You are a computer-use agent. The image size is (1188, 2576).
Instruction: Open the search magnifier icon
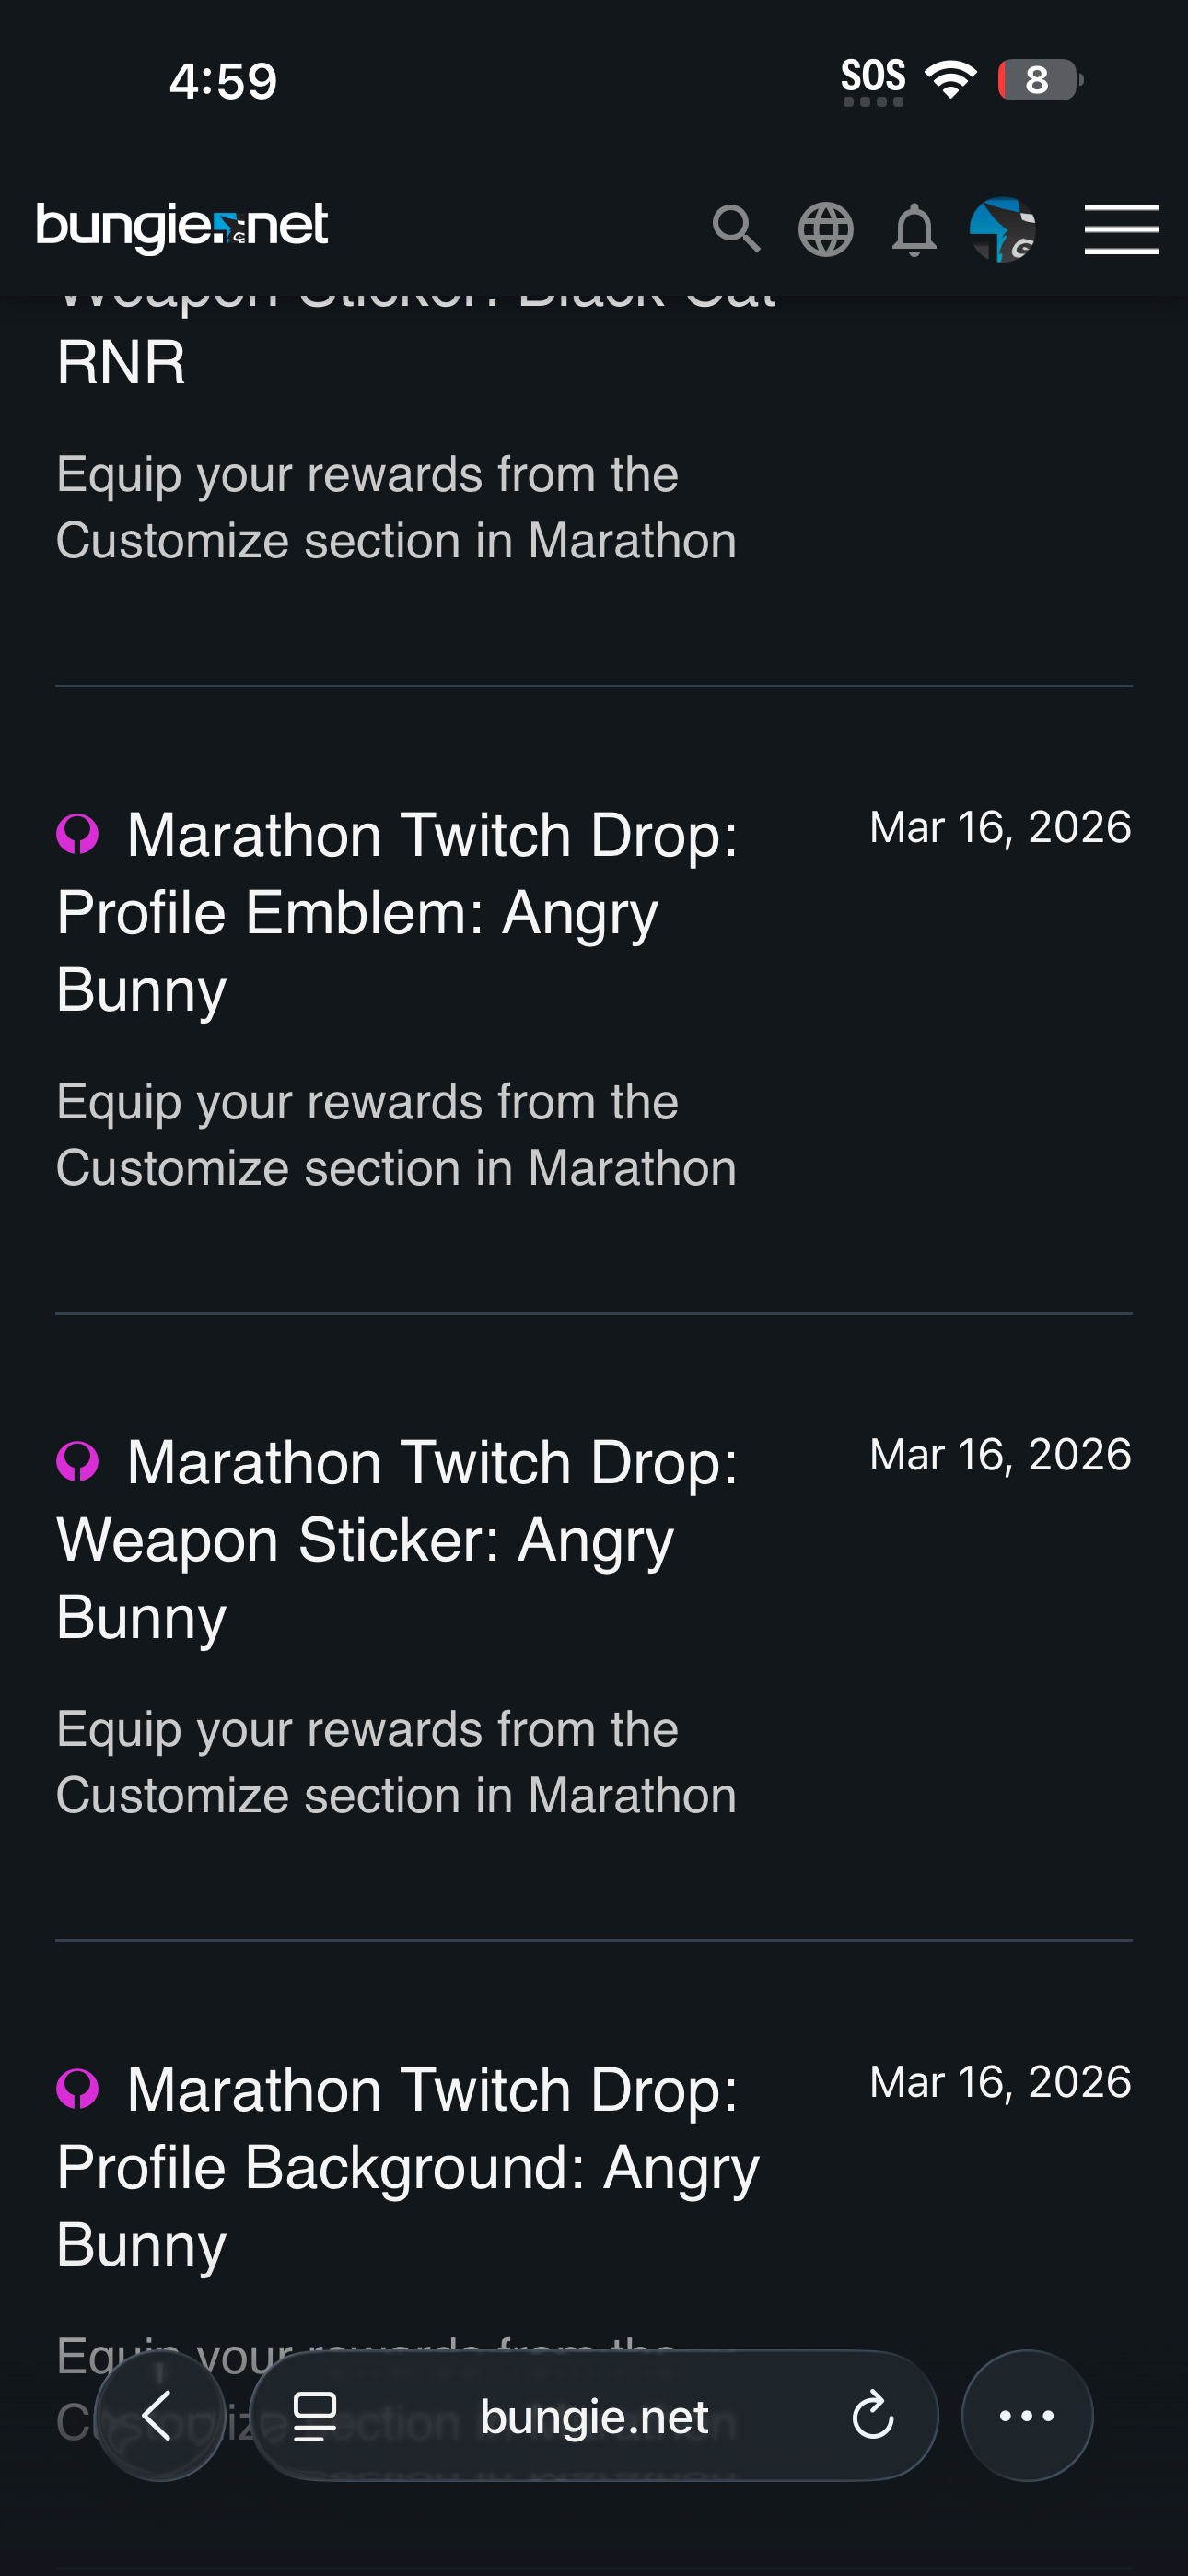736,229
